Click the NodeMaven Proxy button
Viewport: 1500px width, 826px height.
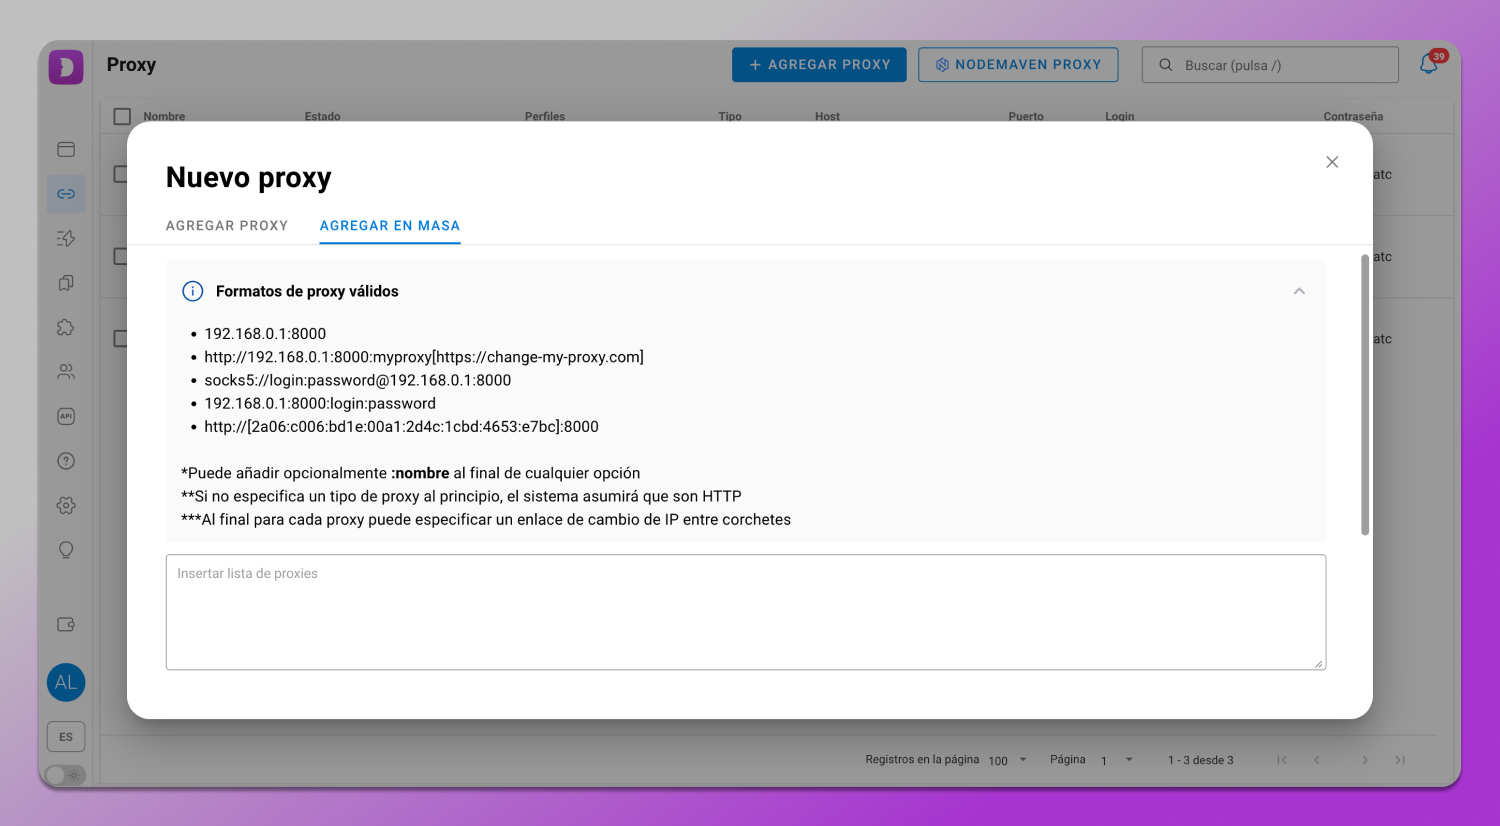[x=1018, y=65]
